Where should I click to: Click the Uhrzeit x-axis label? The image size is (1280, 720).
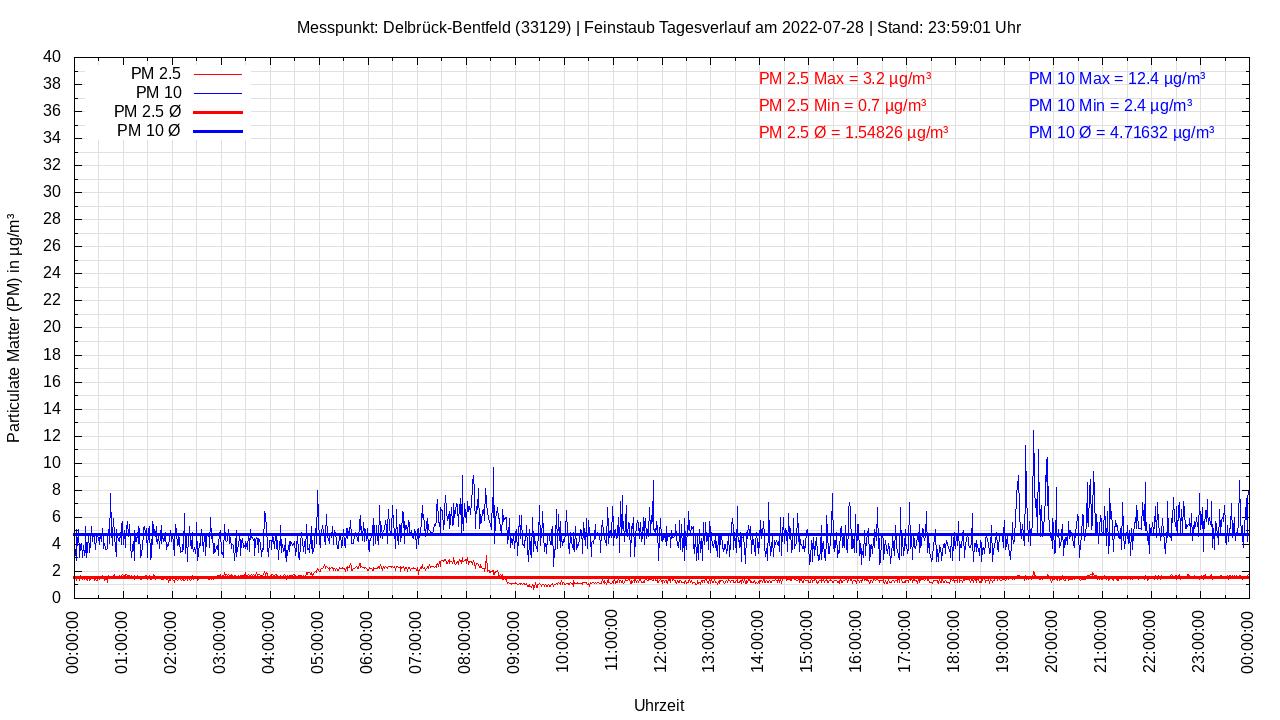pos(659,705)
